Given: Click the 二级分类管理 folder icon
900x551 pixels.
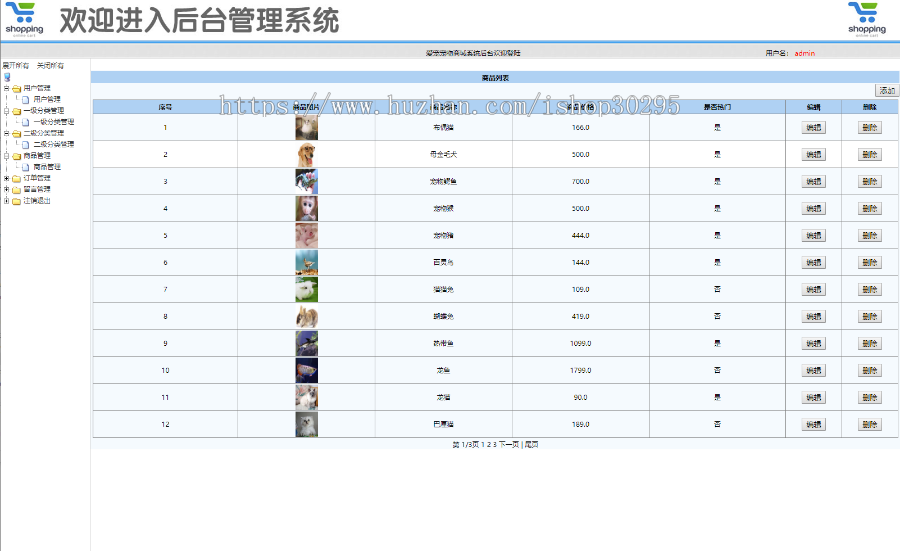Looking at the screenshot, I should (17, 133).
